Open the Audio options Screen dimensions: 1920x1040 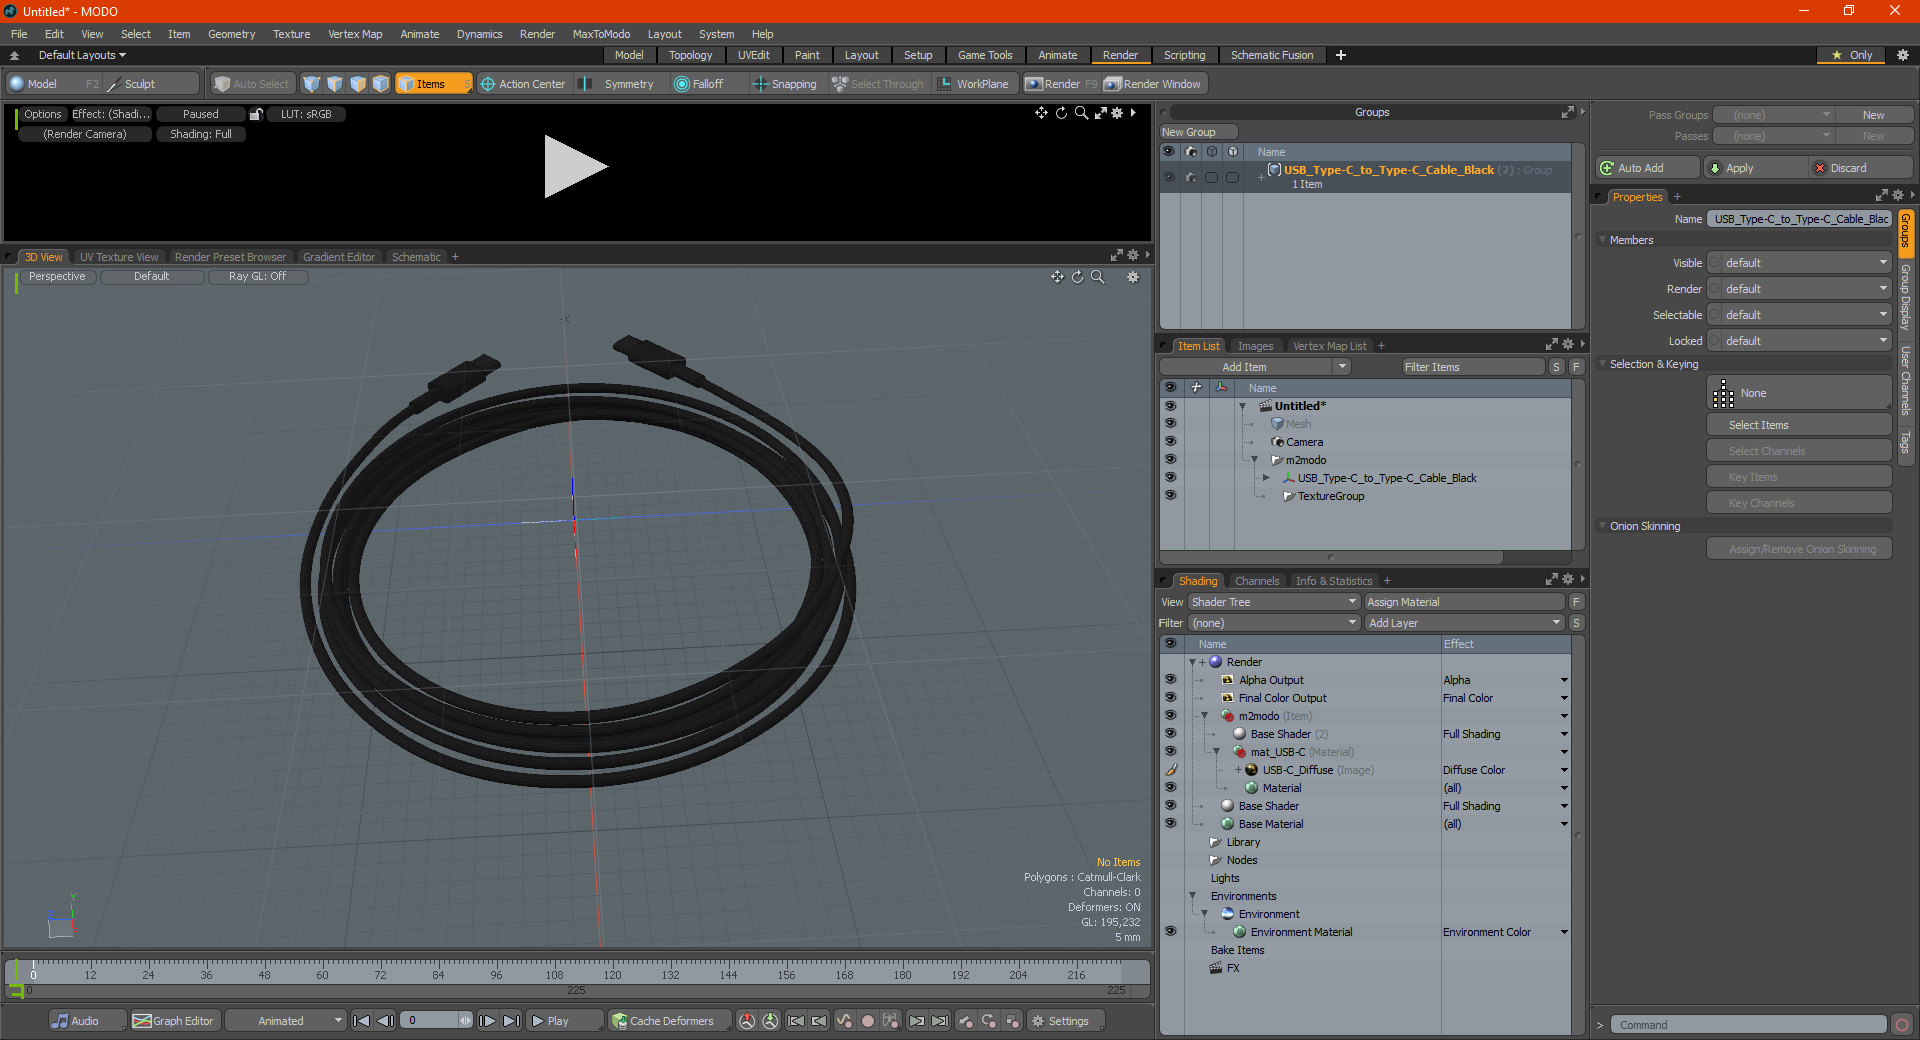tap(87, 1021)
